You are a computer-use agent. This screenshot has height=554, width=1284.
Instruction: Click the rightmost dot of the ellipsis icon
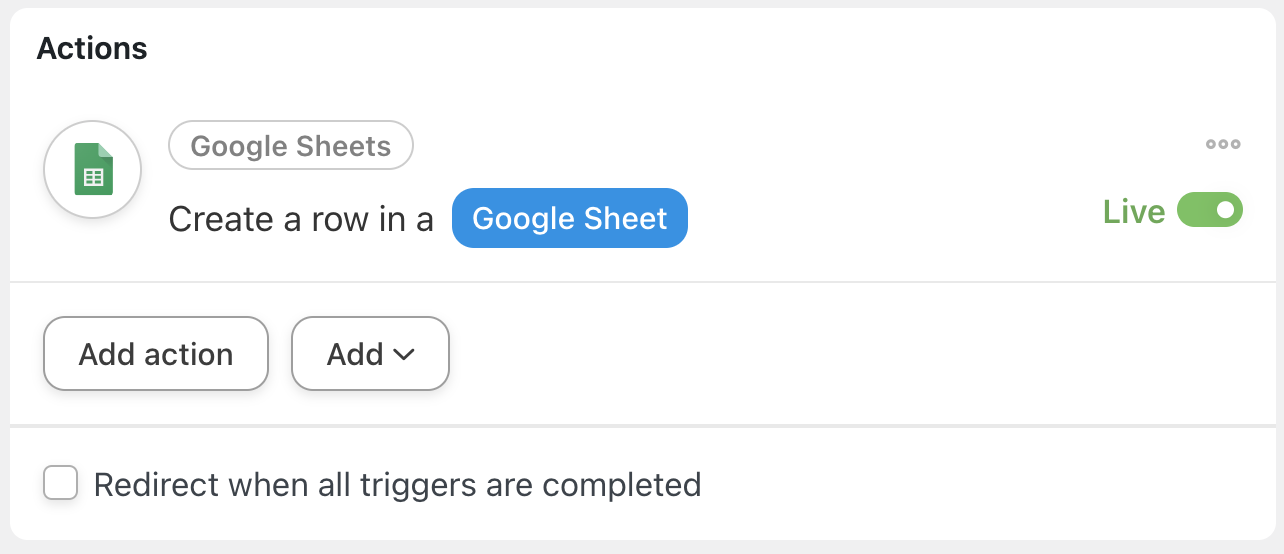(x=1236, y=144)
